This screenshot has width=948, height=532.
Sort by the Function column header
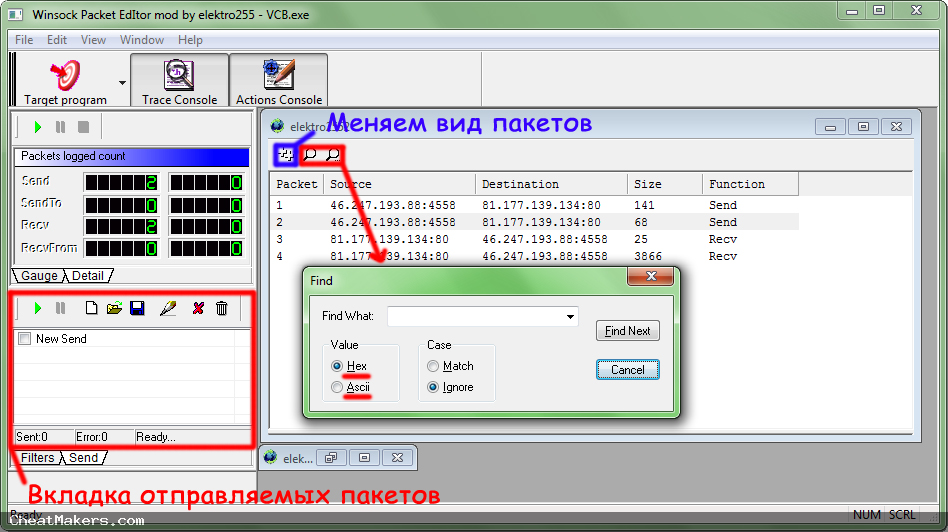(750, 184)
